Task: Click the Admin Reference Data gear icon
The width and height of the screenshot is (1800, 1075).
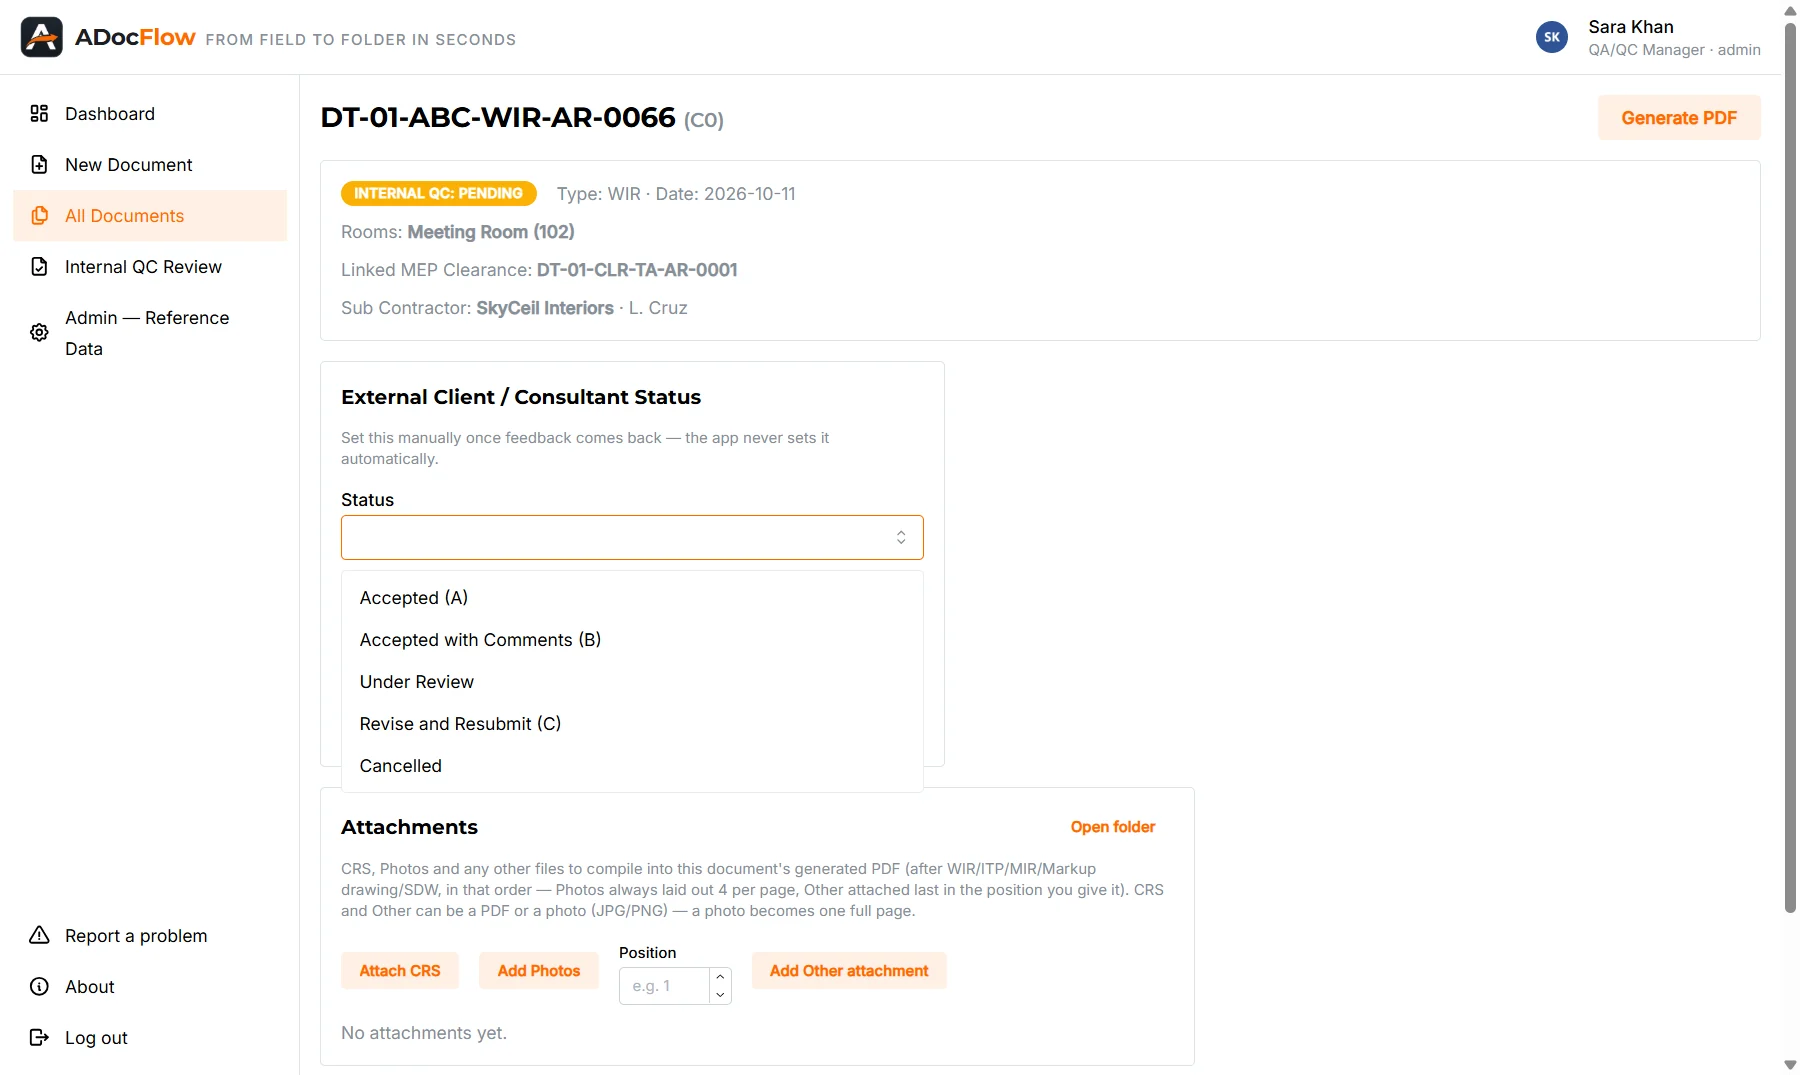Action: pyautogui.click(x=39, y=332)
